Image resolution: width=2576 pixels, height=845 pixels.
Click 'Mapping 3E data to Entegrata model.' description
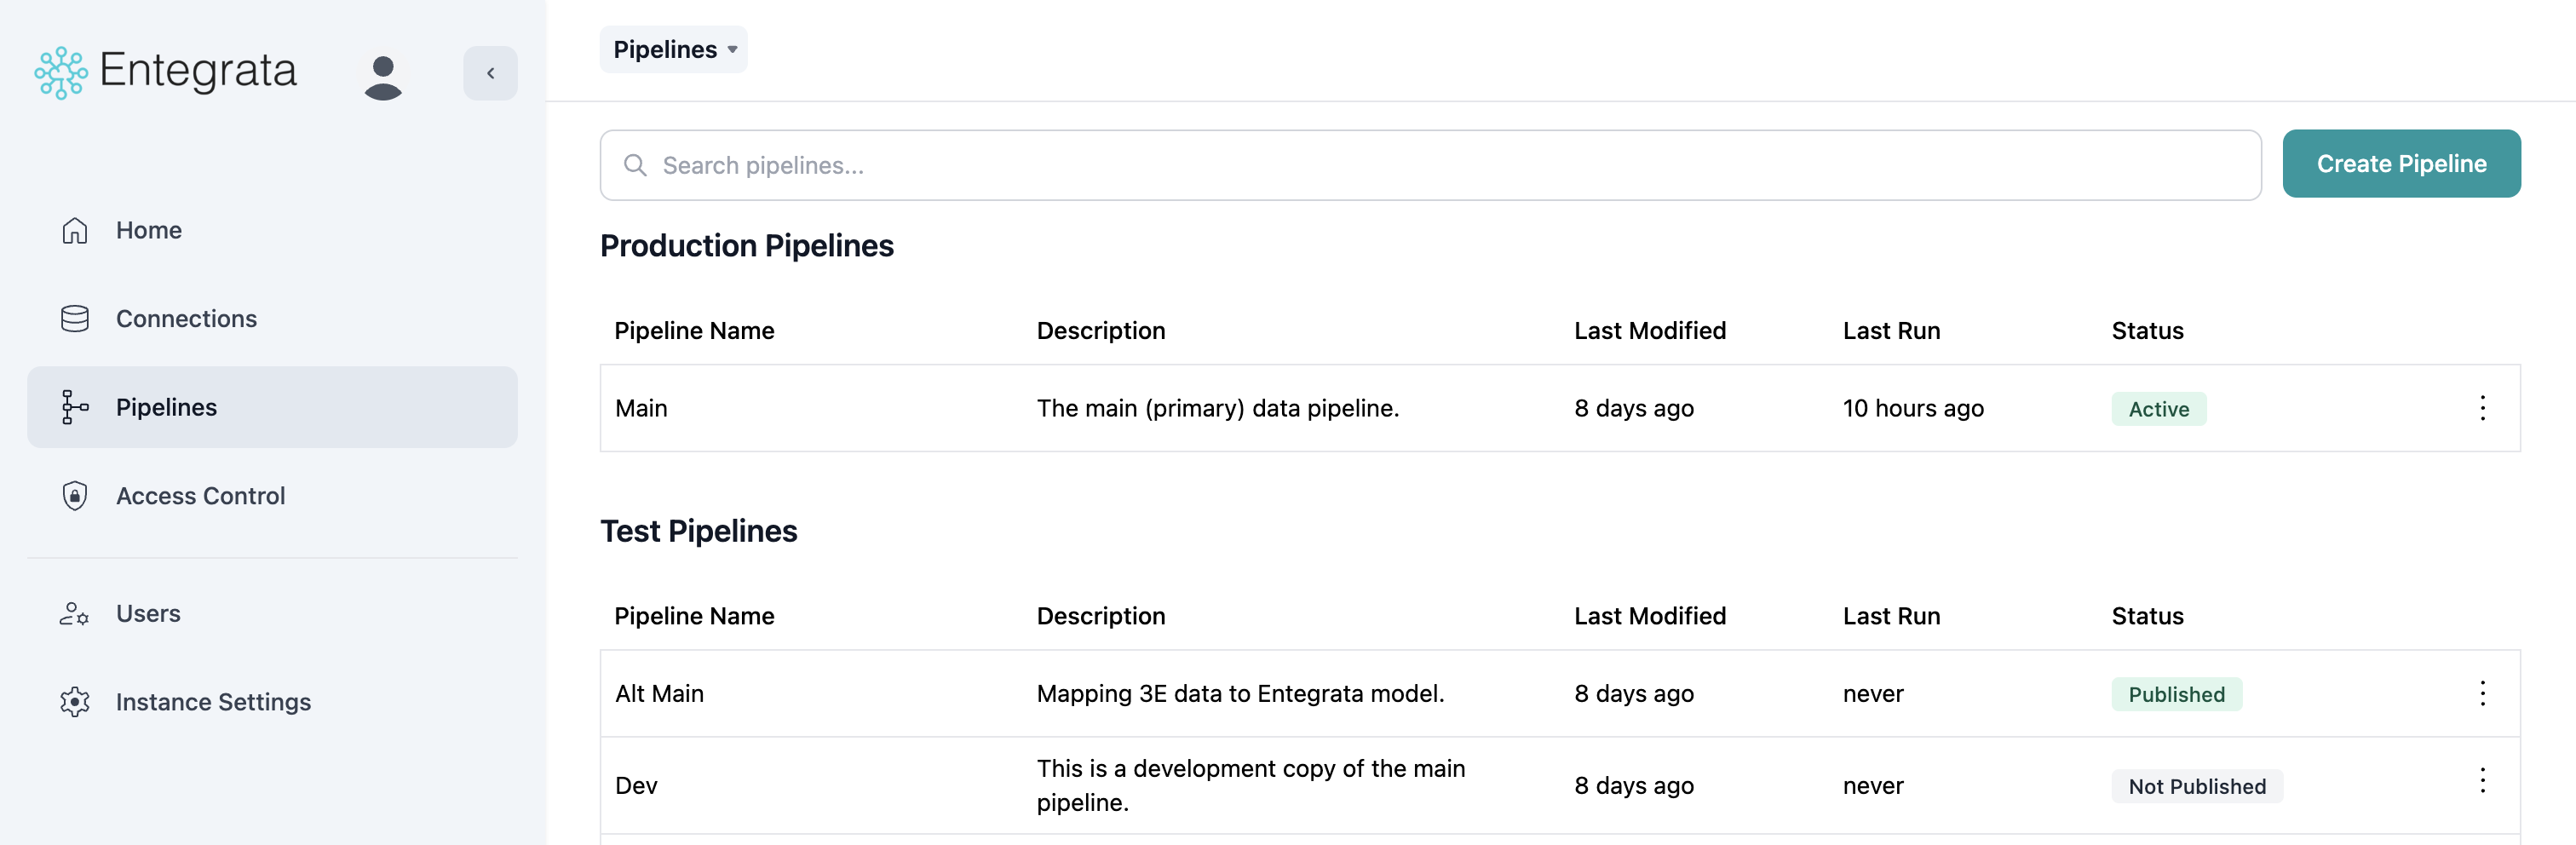1240,694
